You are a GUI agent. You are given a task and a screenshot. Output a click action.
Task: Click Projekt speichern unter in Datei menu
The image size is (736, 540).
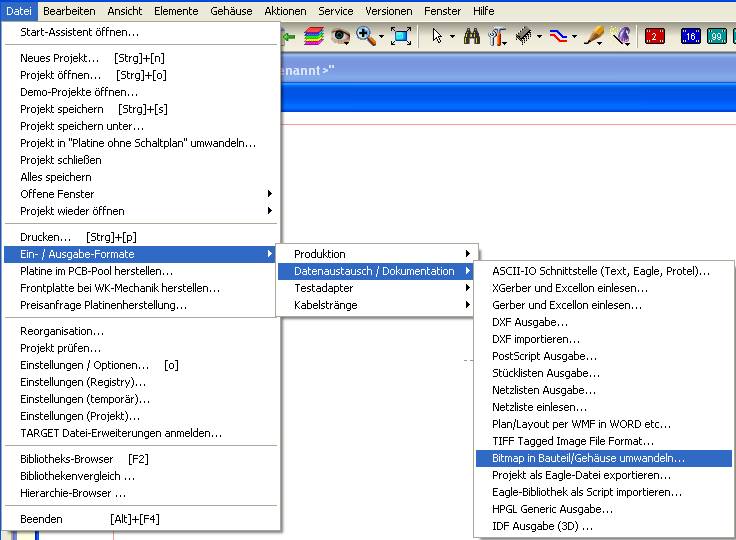[x=82, y=126]
